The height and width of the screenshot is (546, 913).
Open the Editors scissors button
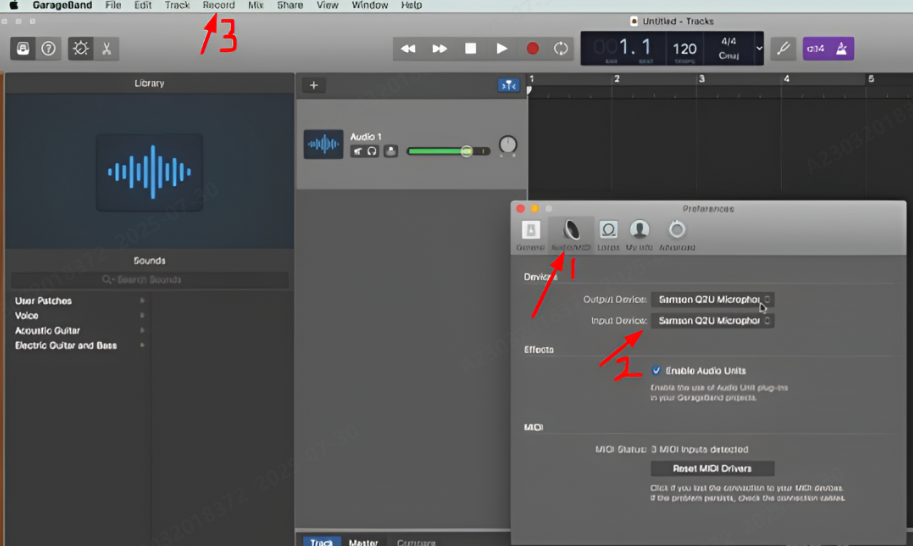pyautogui.click(x=107, y=48)
